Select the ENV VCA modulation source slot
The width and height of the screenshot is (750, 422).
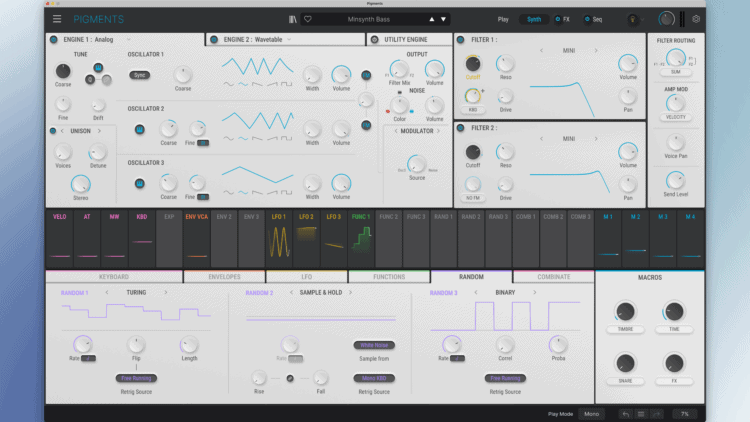point(197,238)
